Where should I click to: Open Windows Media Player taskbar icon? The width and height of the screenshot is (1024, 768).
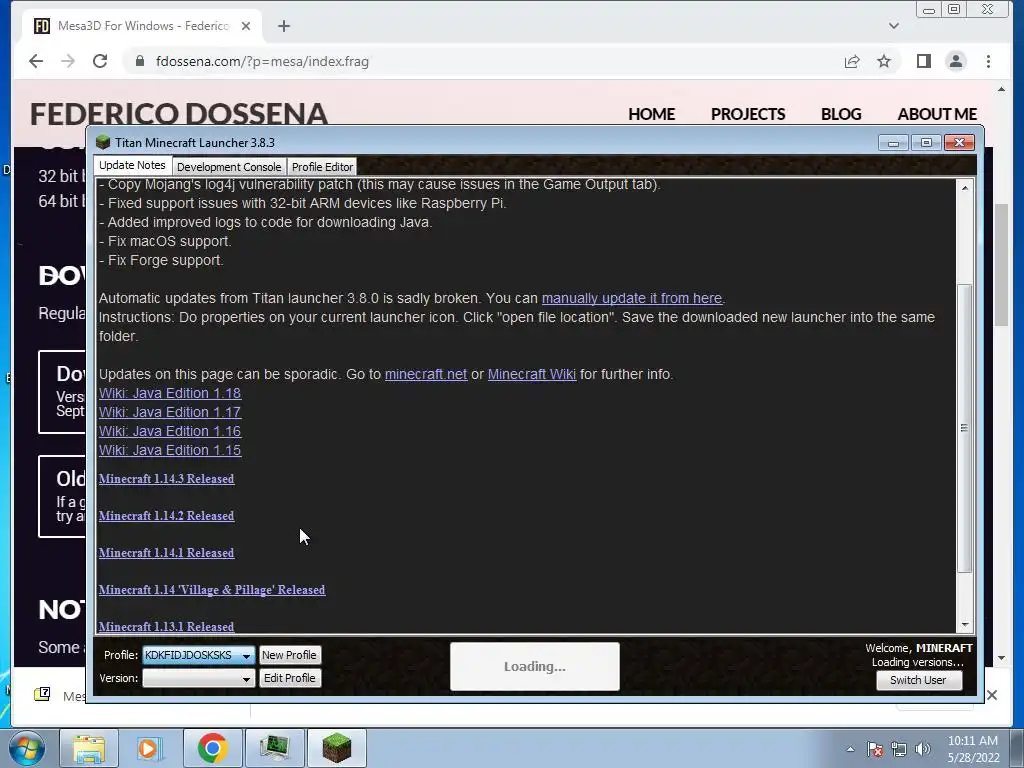click(x=150, y=748)
